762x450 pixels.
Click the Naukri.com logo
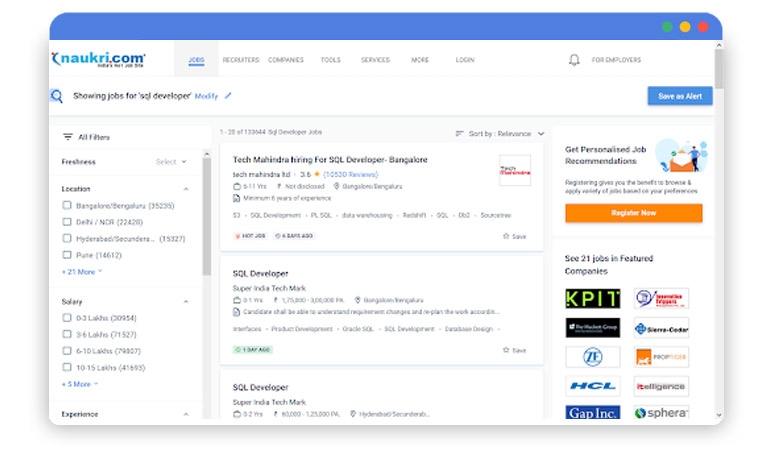click(98, 59)
